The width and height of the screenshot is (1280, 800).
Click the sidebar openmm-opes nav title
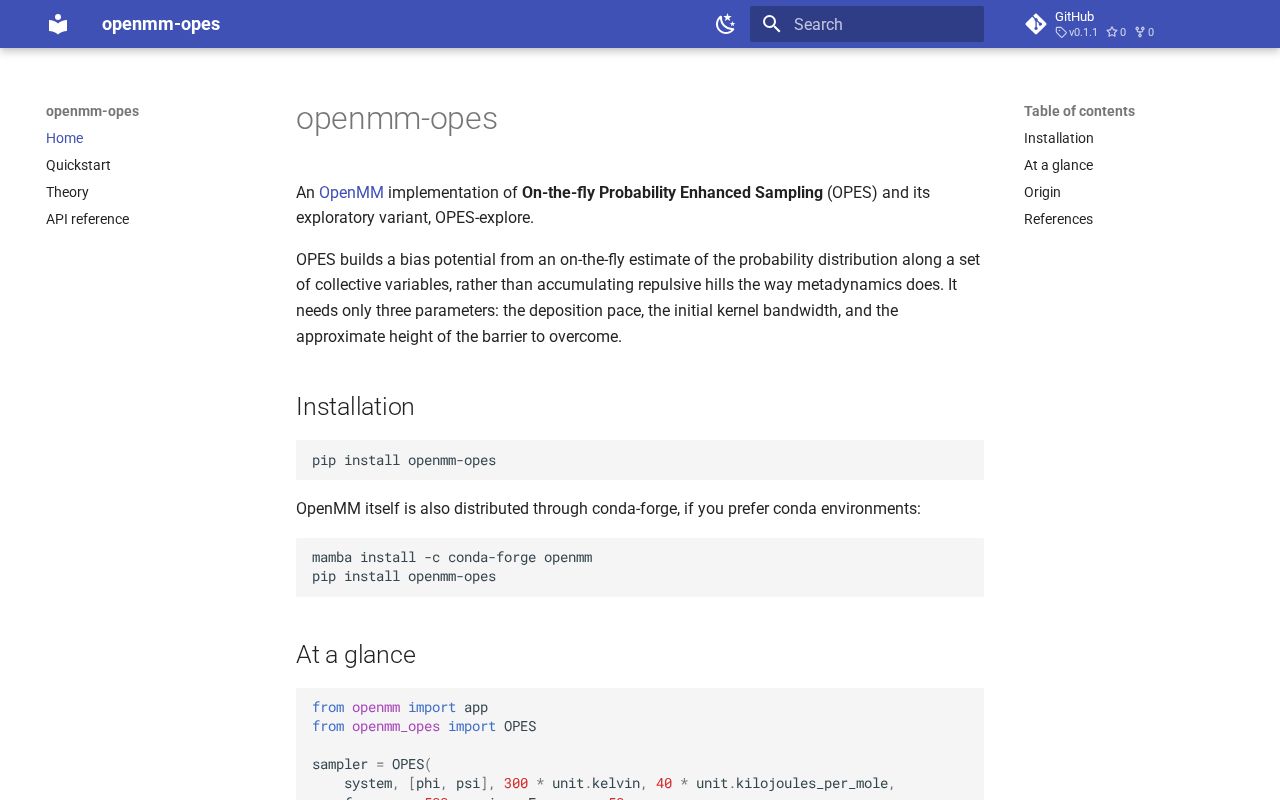pos(92,111)
